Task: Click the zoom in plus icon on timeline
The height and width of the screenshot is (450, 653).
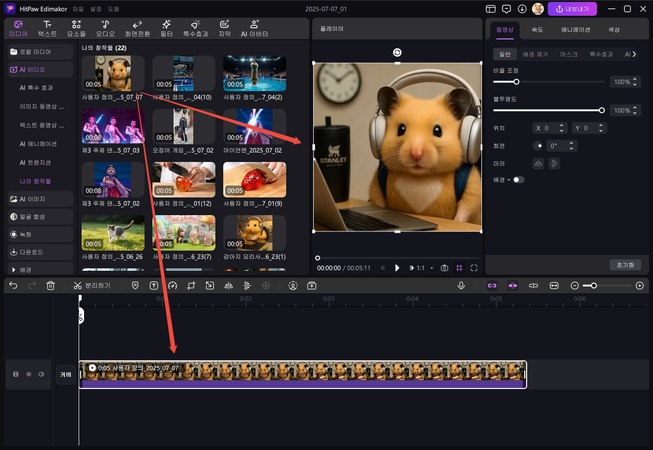Action: (x=640, y=286)
